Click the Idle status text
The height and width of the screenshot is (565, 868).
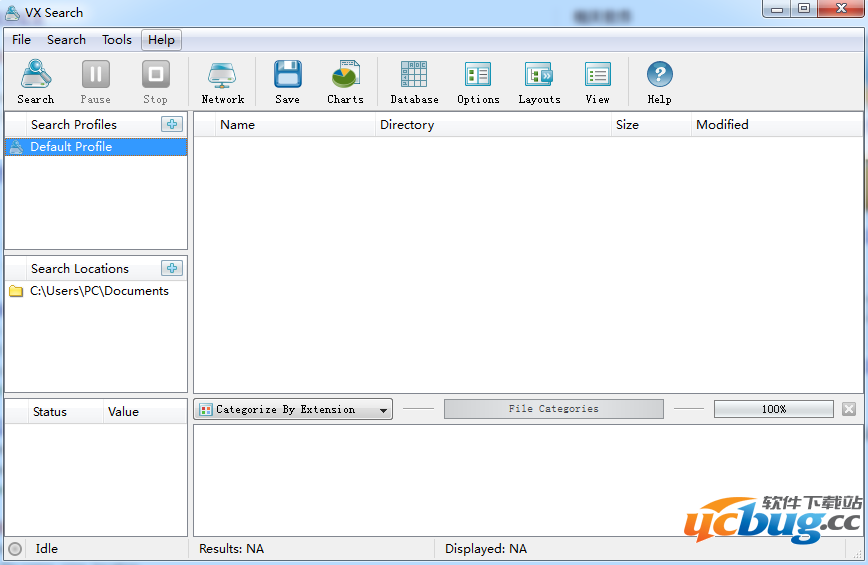coord(46,548)
